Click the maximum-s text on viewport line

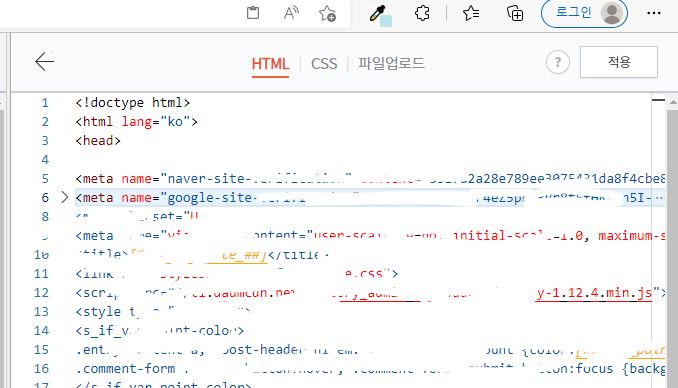click(x=632, y=236)
